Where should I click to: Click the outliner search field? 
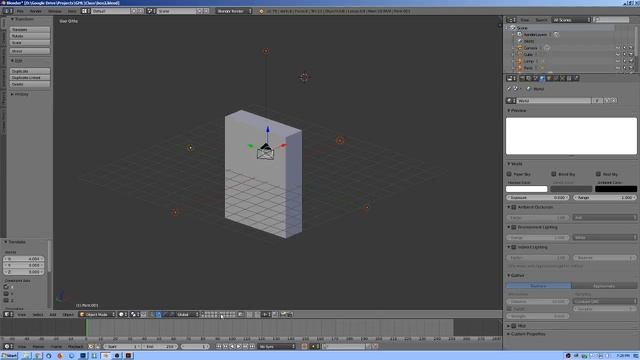[x=611, y=20]
